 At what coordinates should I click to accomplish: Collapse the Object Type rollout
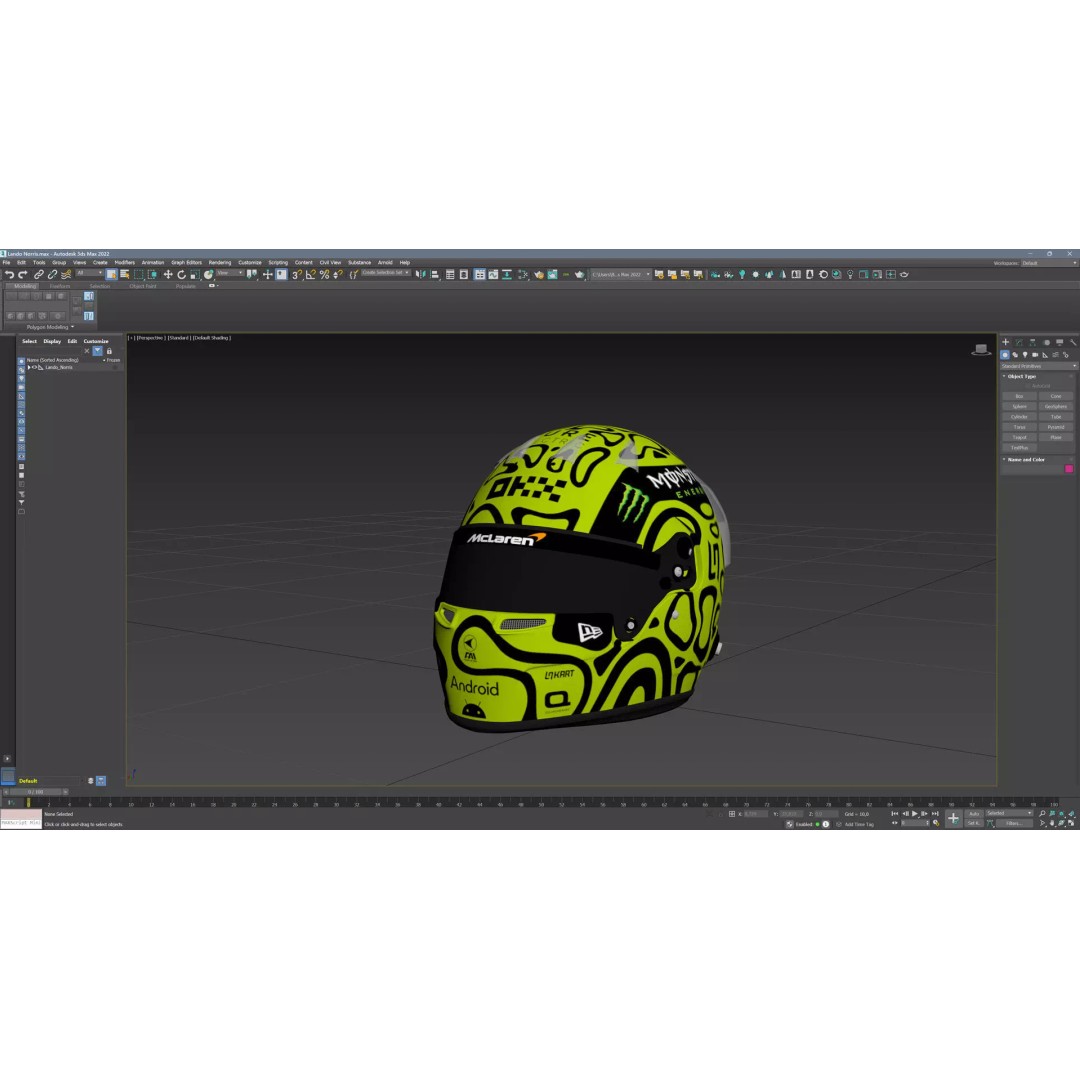1004,376
